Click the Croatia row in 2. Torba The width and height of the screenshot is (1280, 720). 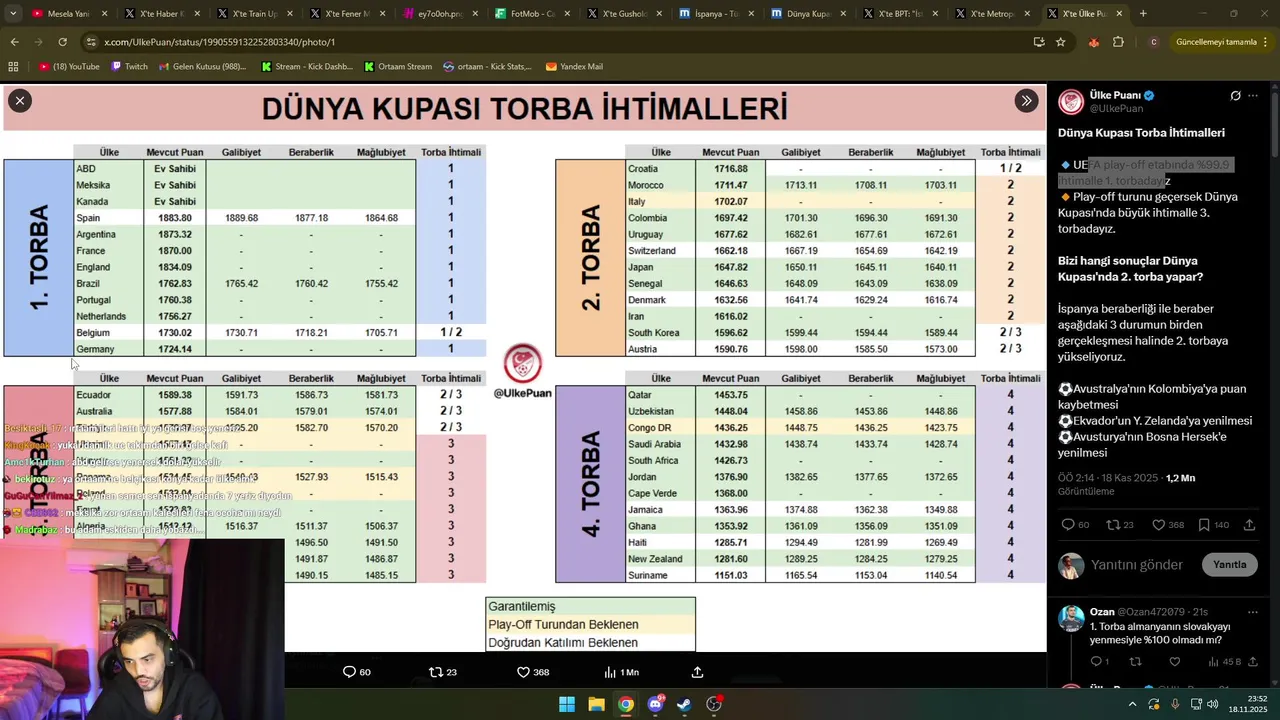[800, 169]
